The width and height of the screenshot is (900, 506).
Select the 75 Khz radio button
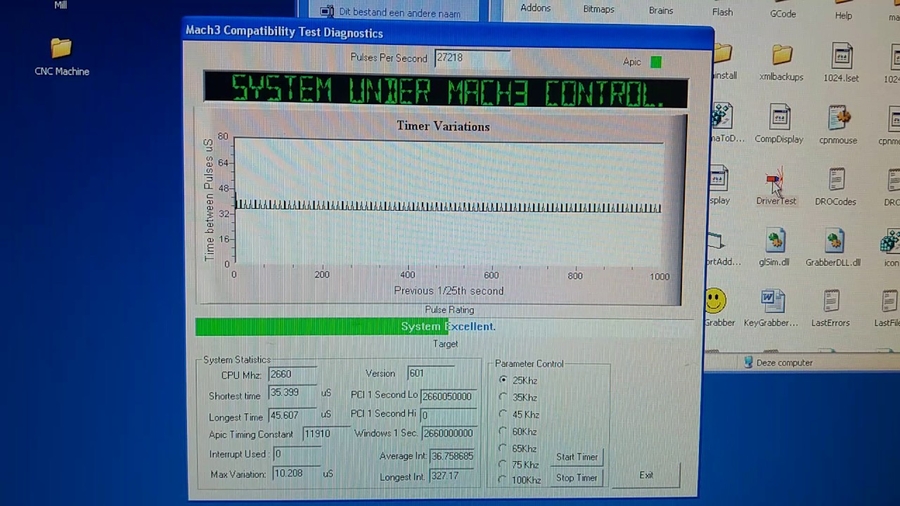pos(503,464)
